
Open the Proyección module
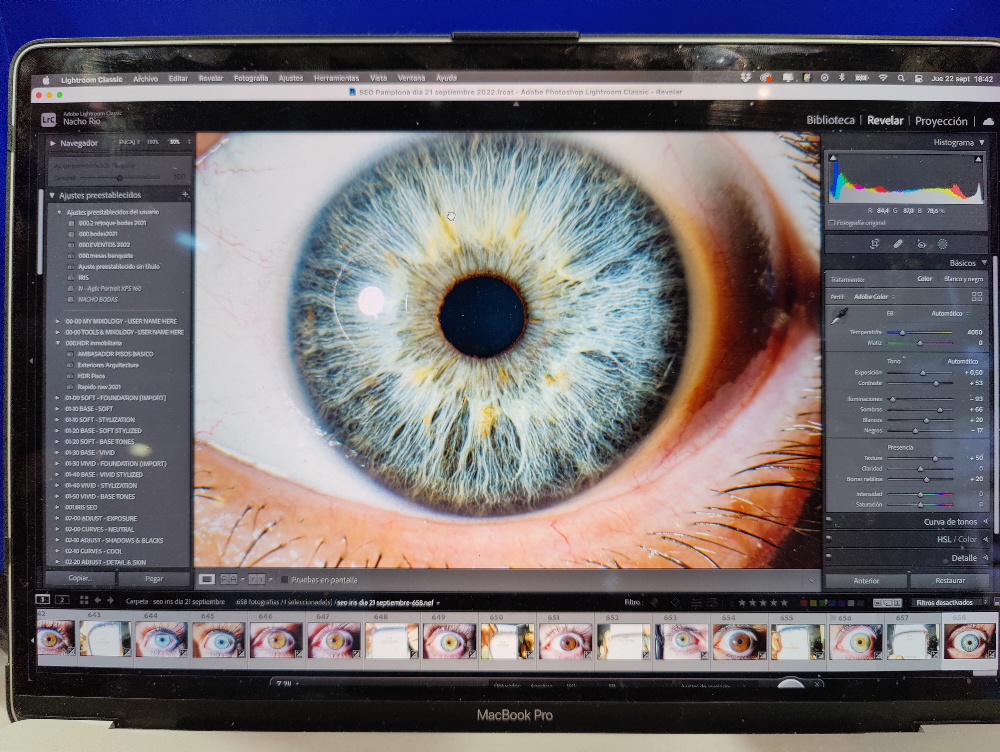941,121
